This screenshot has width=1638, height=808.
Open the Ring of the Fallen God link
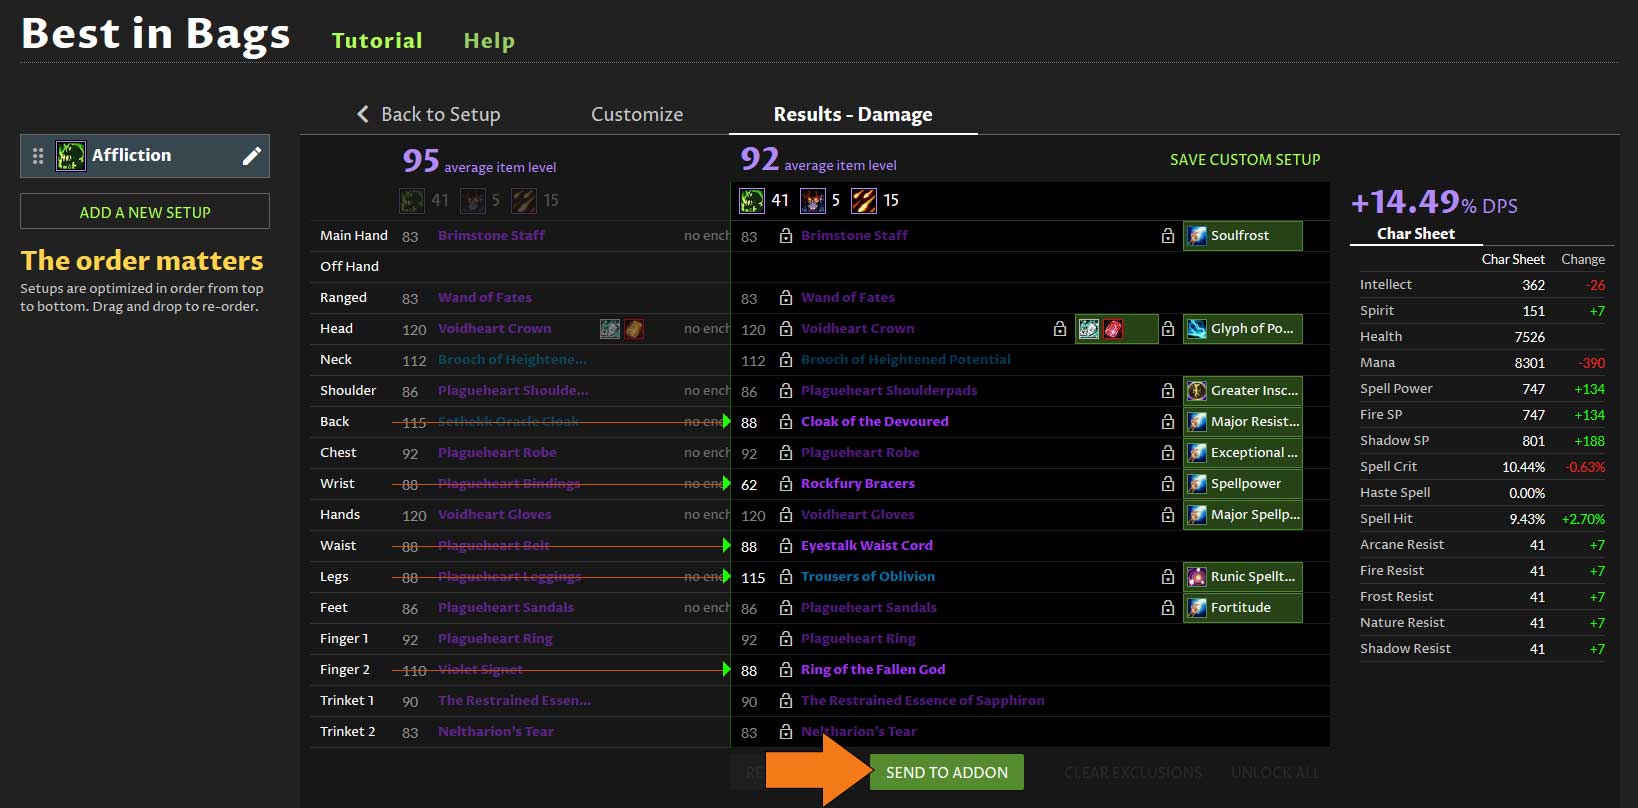(873, 670)
